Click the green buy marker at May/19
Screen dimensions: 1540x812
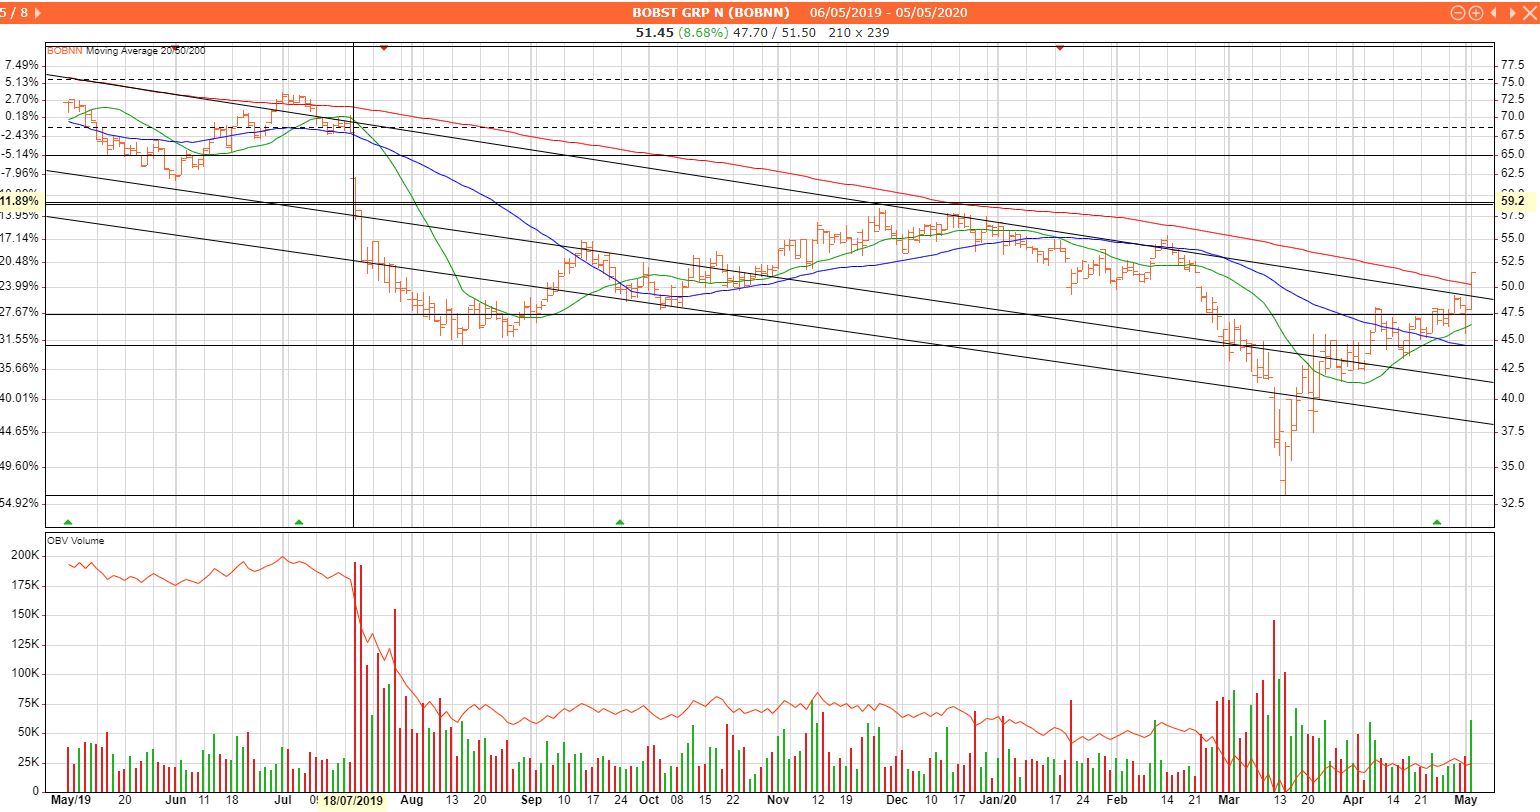click(68, 522)
